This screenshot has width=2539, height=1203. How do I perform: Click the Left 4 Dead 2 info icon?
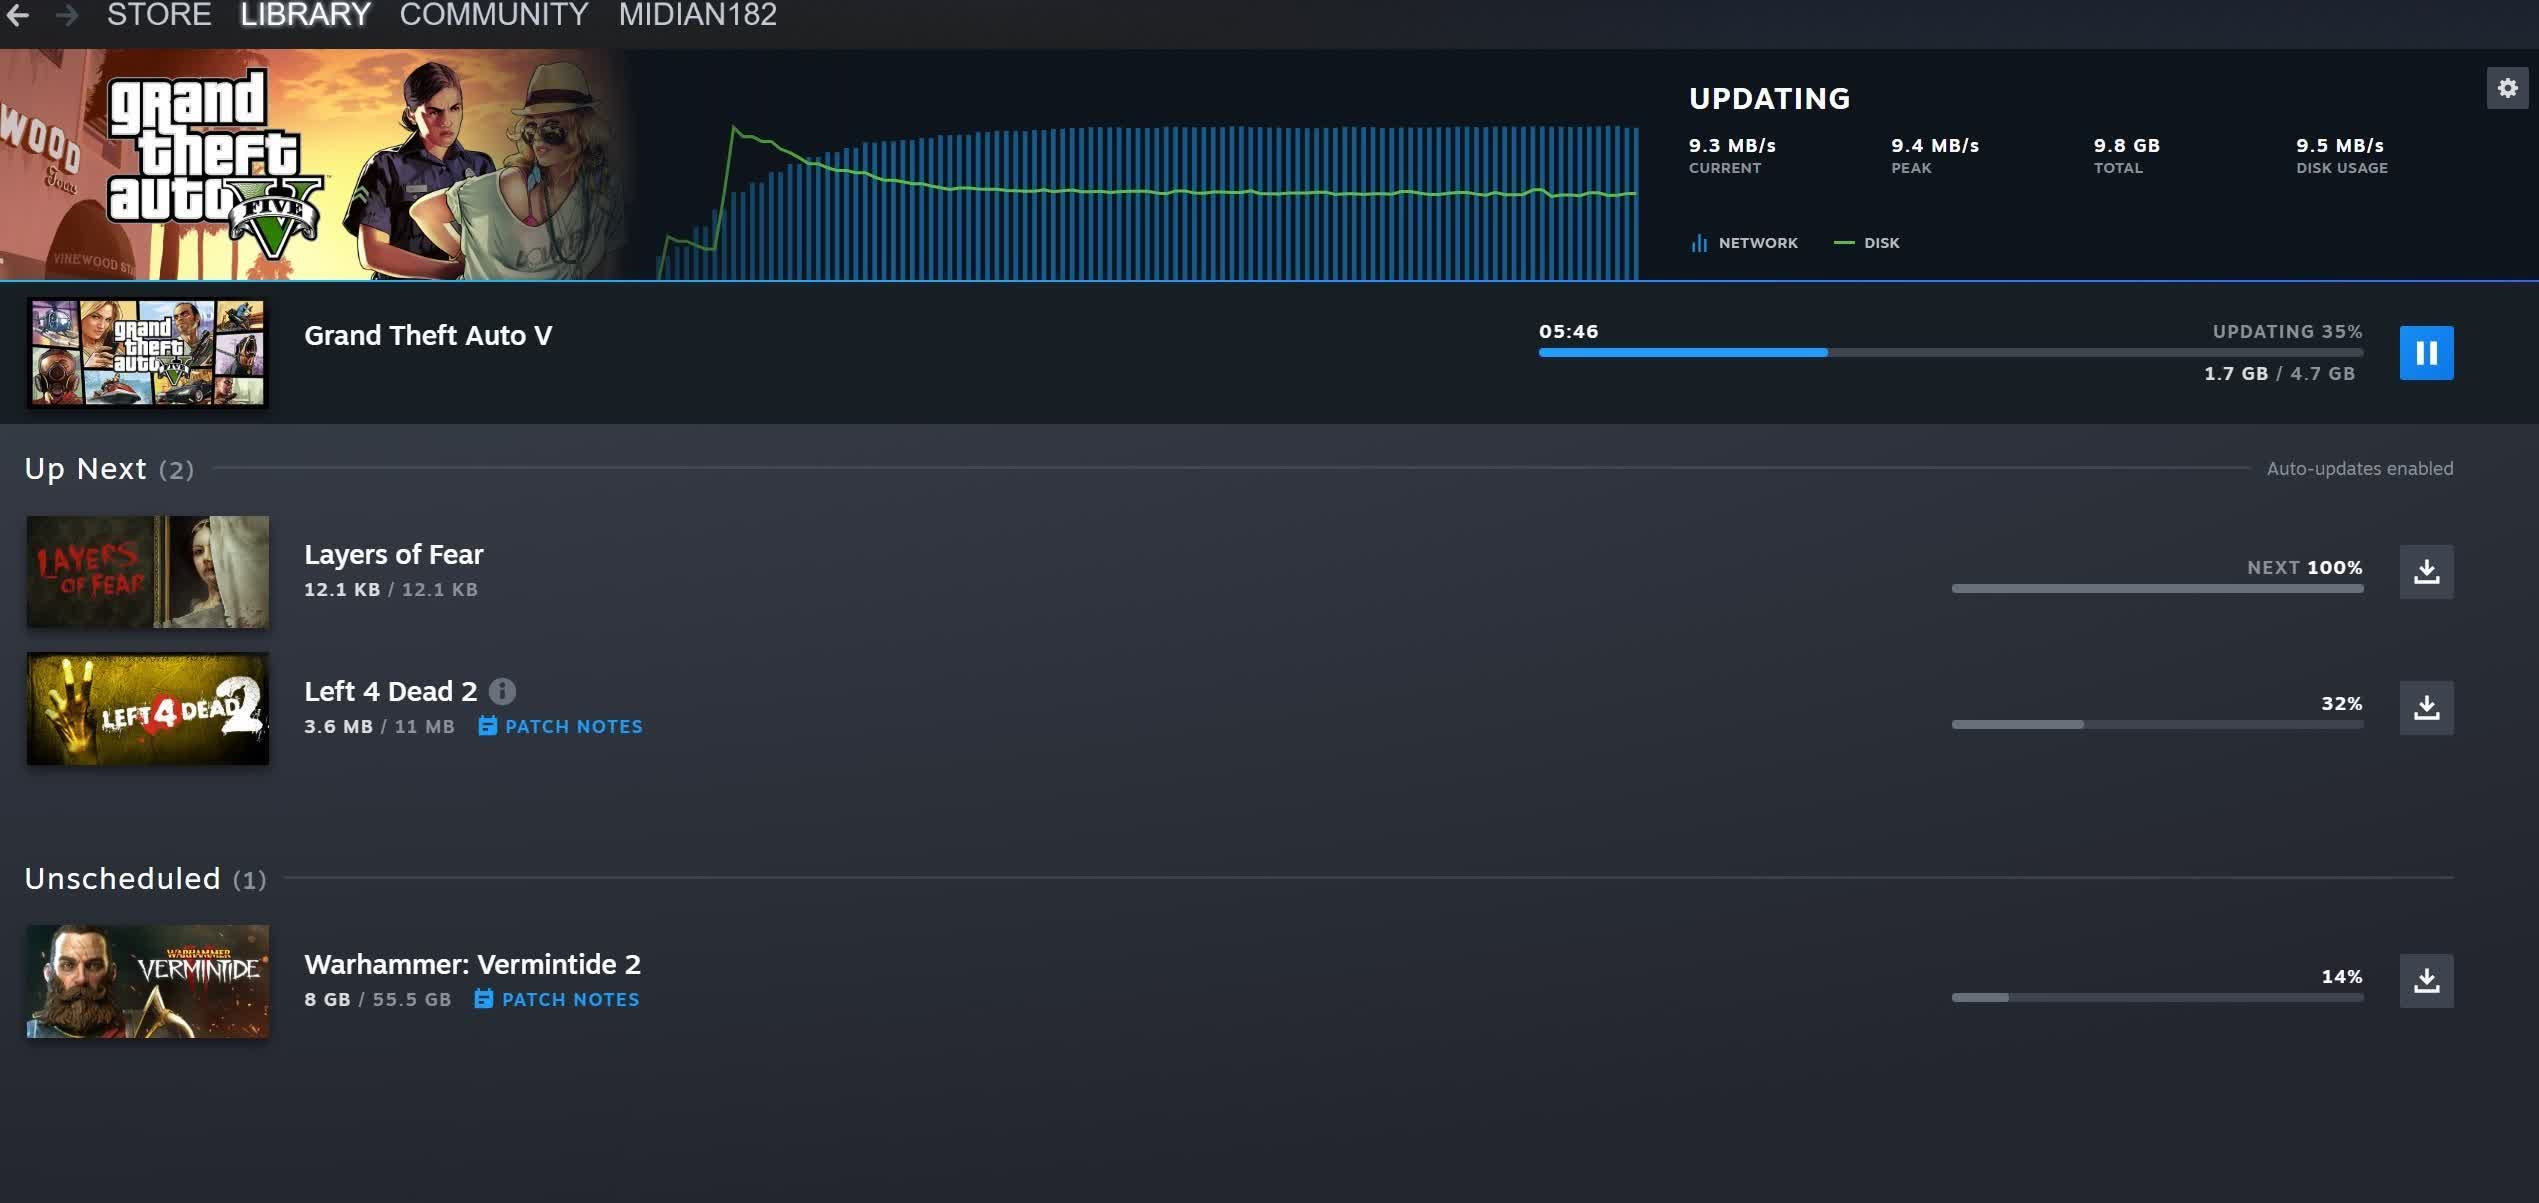[502, 691]
